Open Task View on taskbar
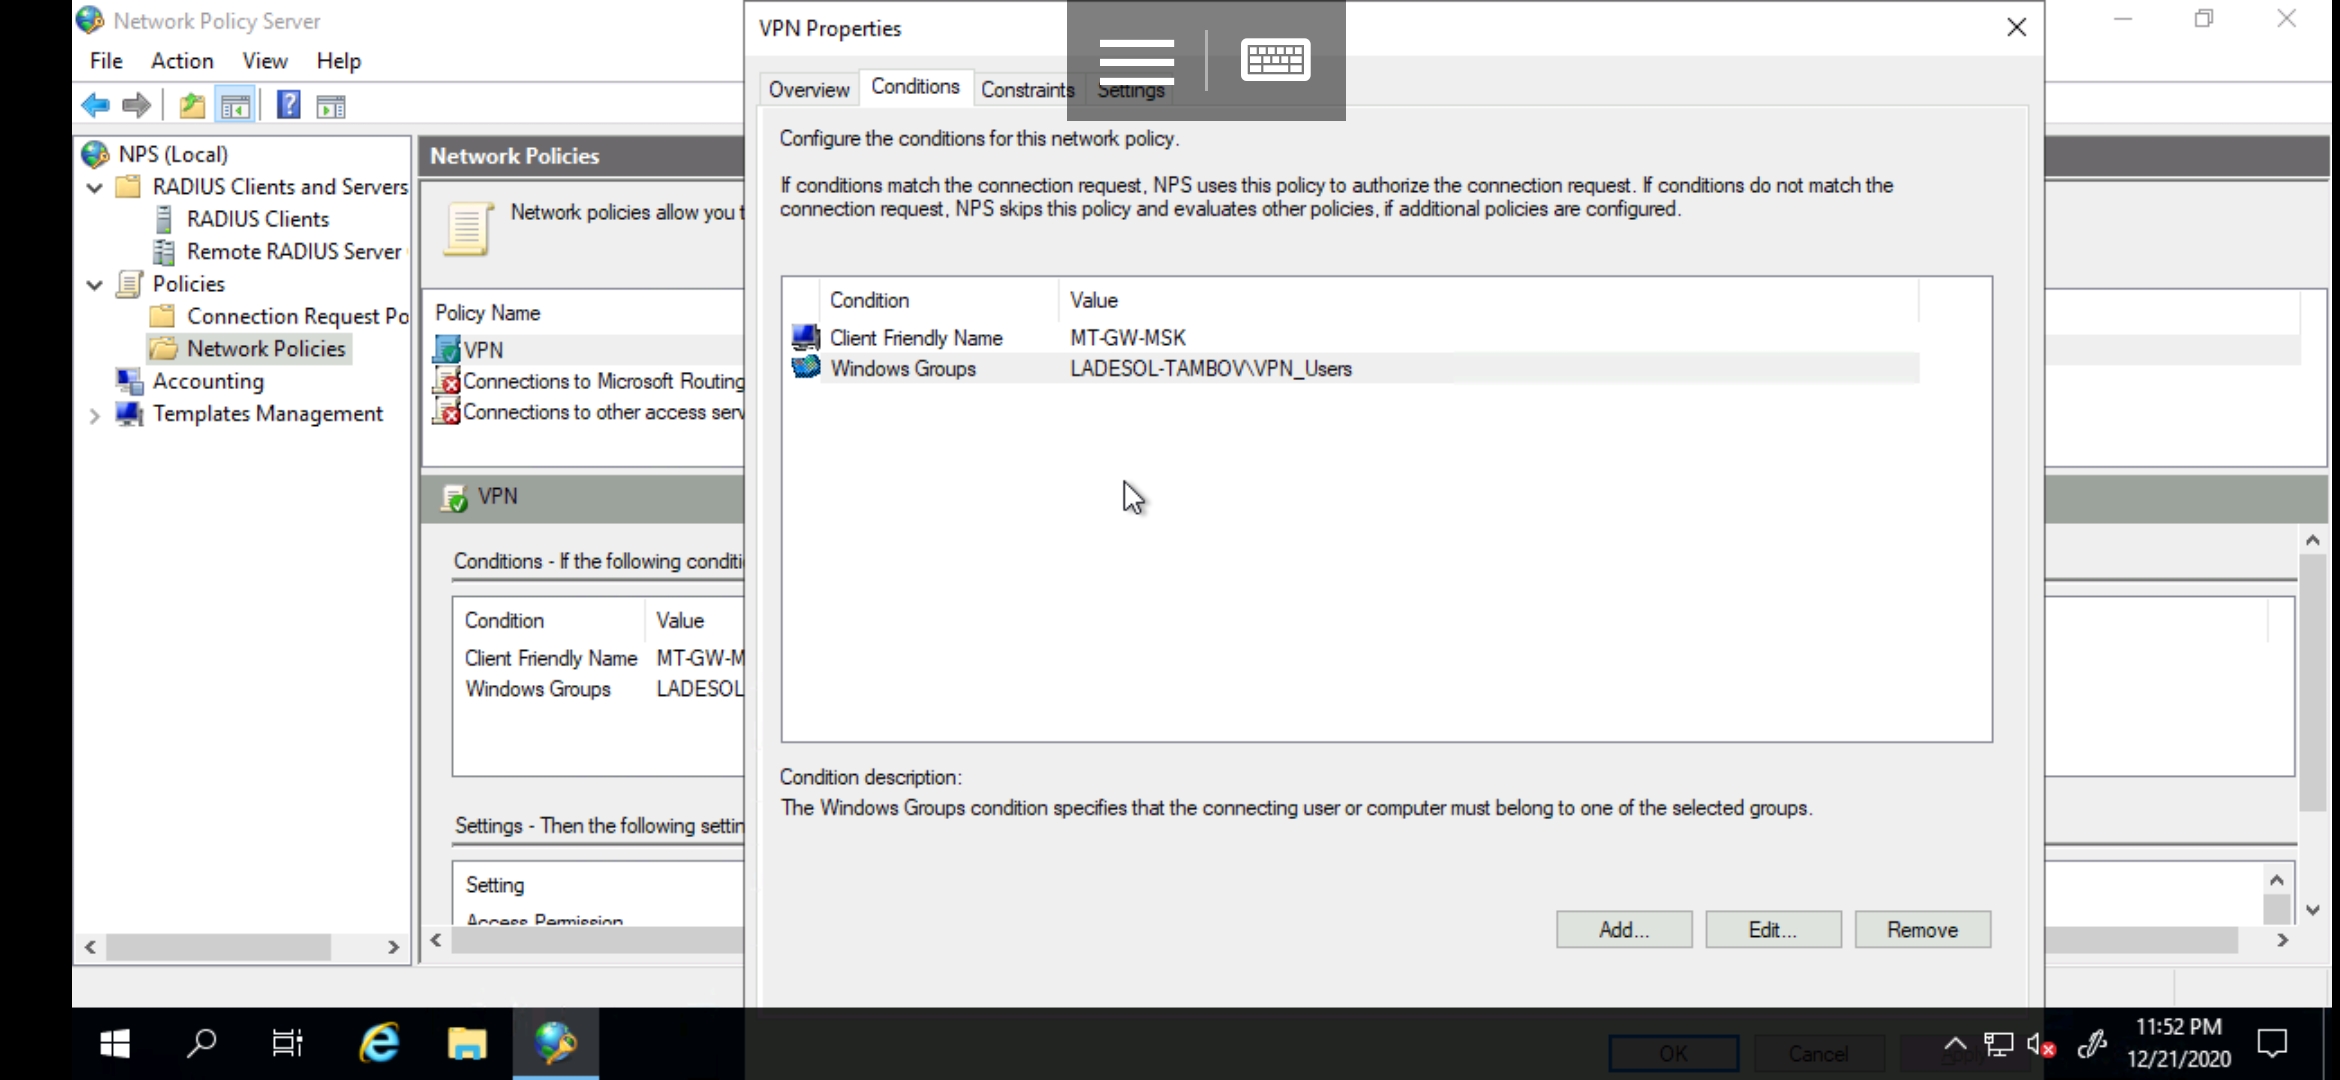Viewport: 2340px width, 1080px height. coord(288,1044)
